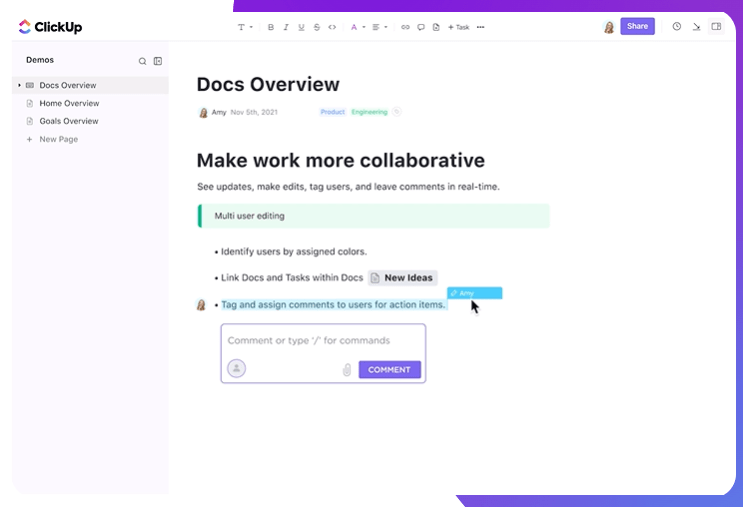Click the Goals Overview page icon

coord(30,121)
